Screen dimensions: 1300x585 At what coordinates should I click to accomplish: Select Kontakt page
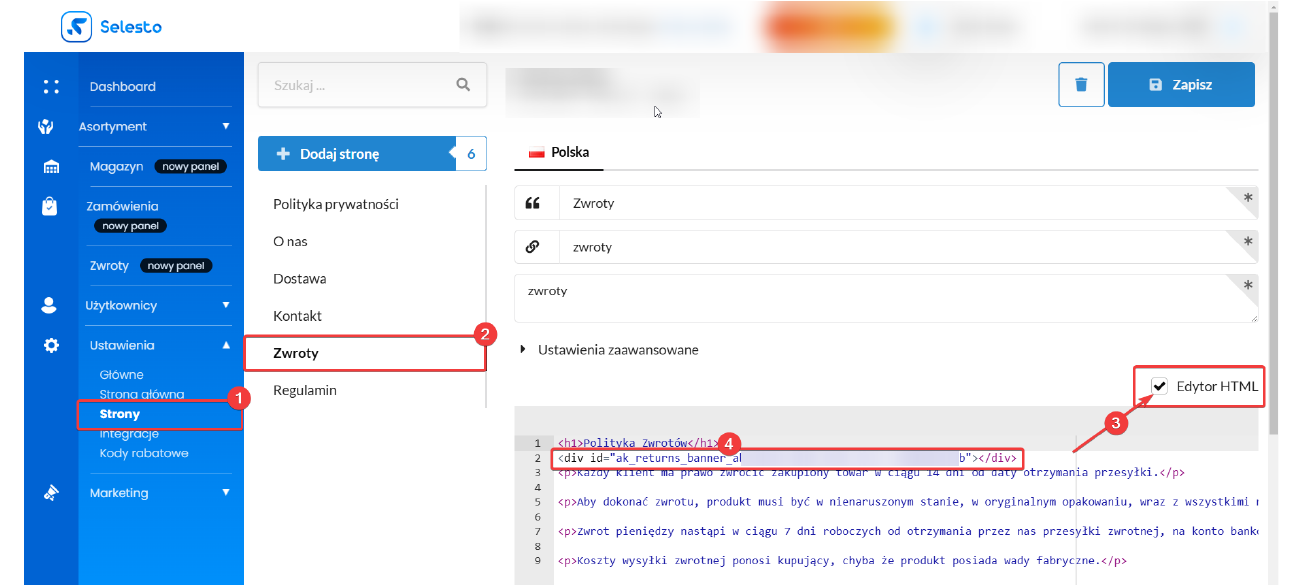pos(298,315)
